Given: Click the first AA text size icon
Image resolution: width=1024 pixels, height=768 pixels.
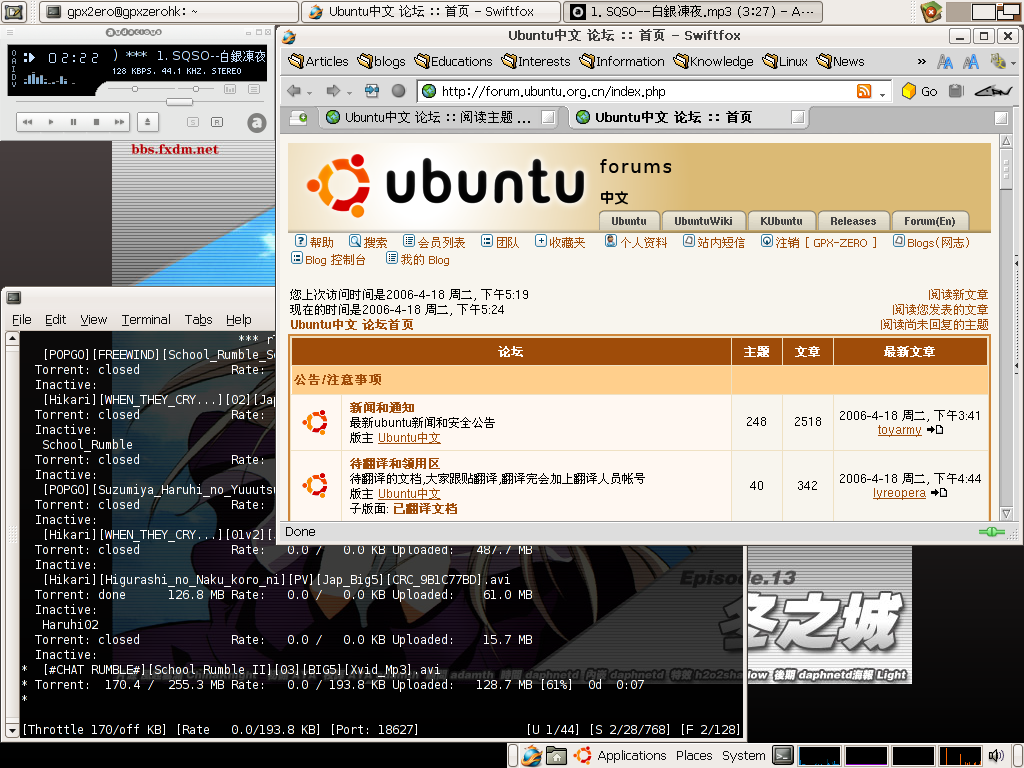Looking at the screenshot, I should click(944, 62).
